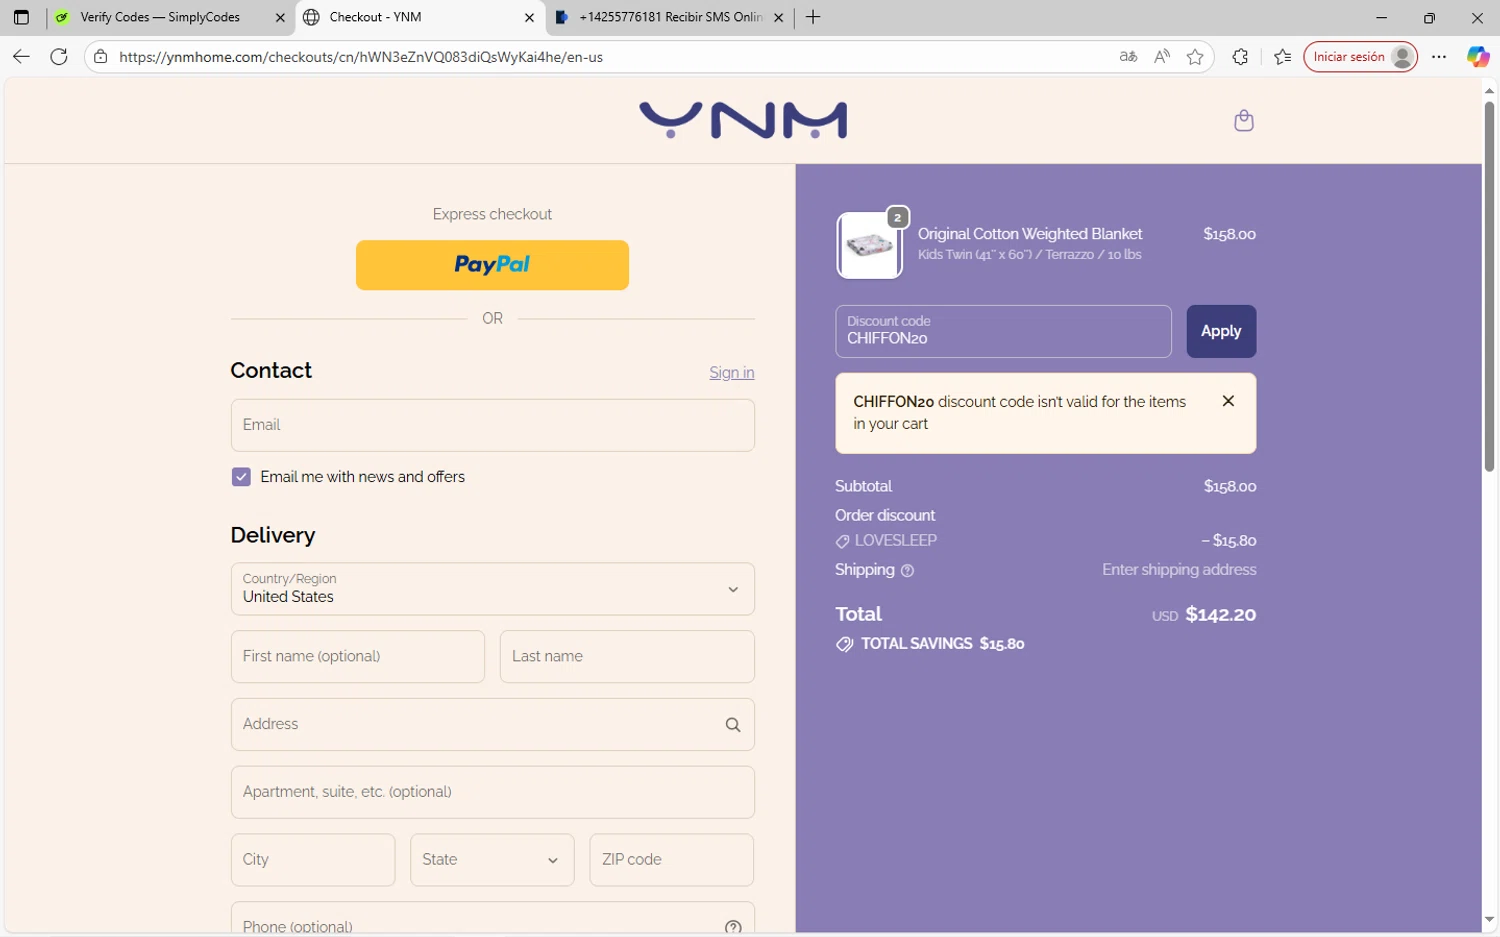The height and width of the screenshot is (937, 1500).
Task: Open the State dropdown
Action: 492,860
